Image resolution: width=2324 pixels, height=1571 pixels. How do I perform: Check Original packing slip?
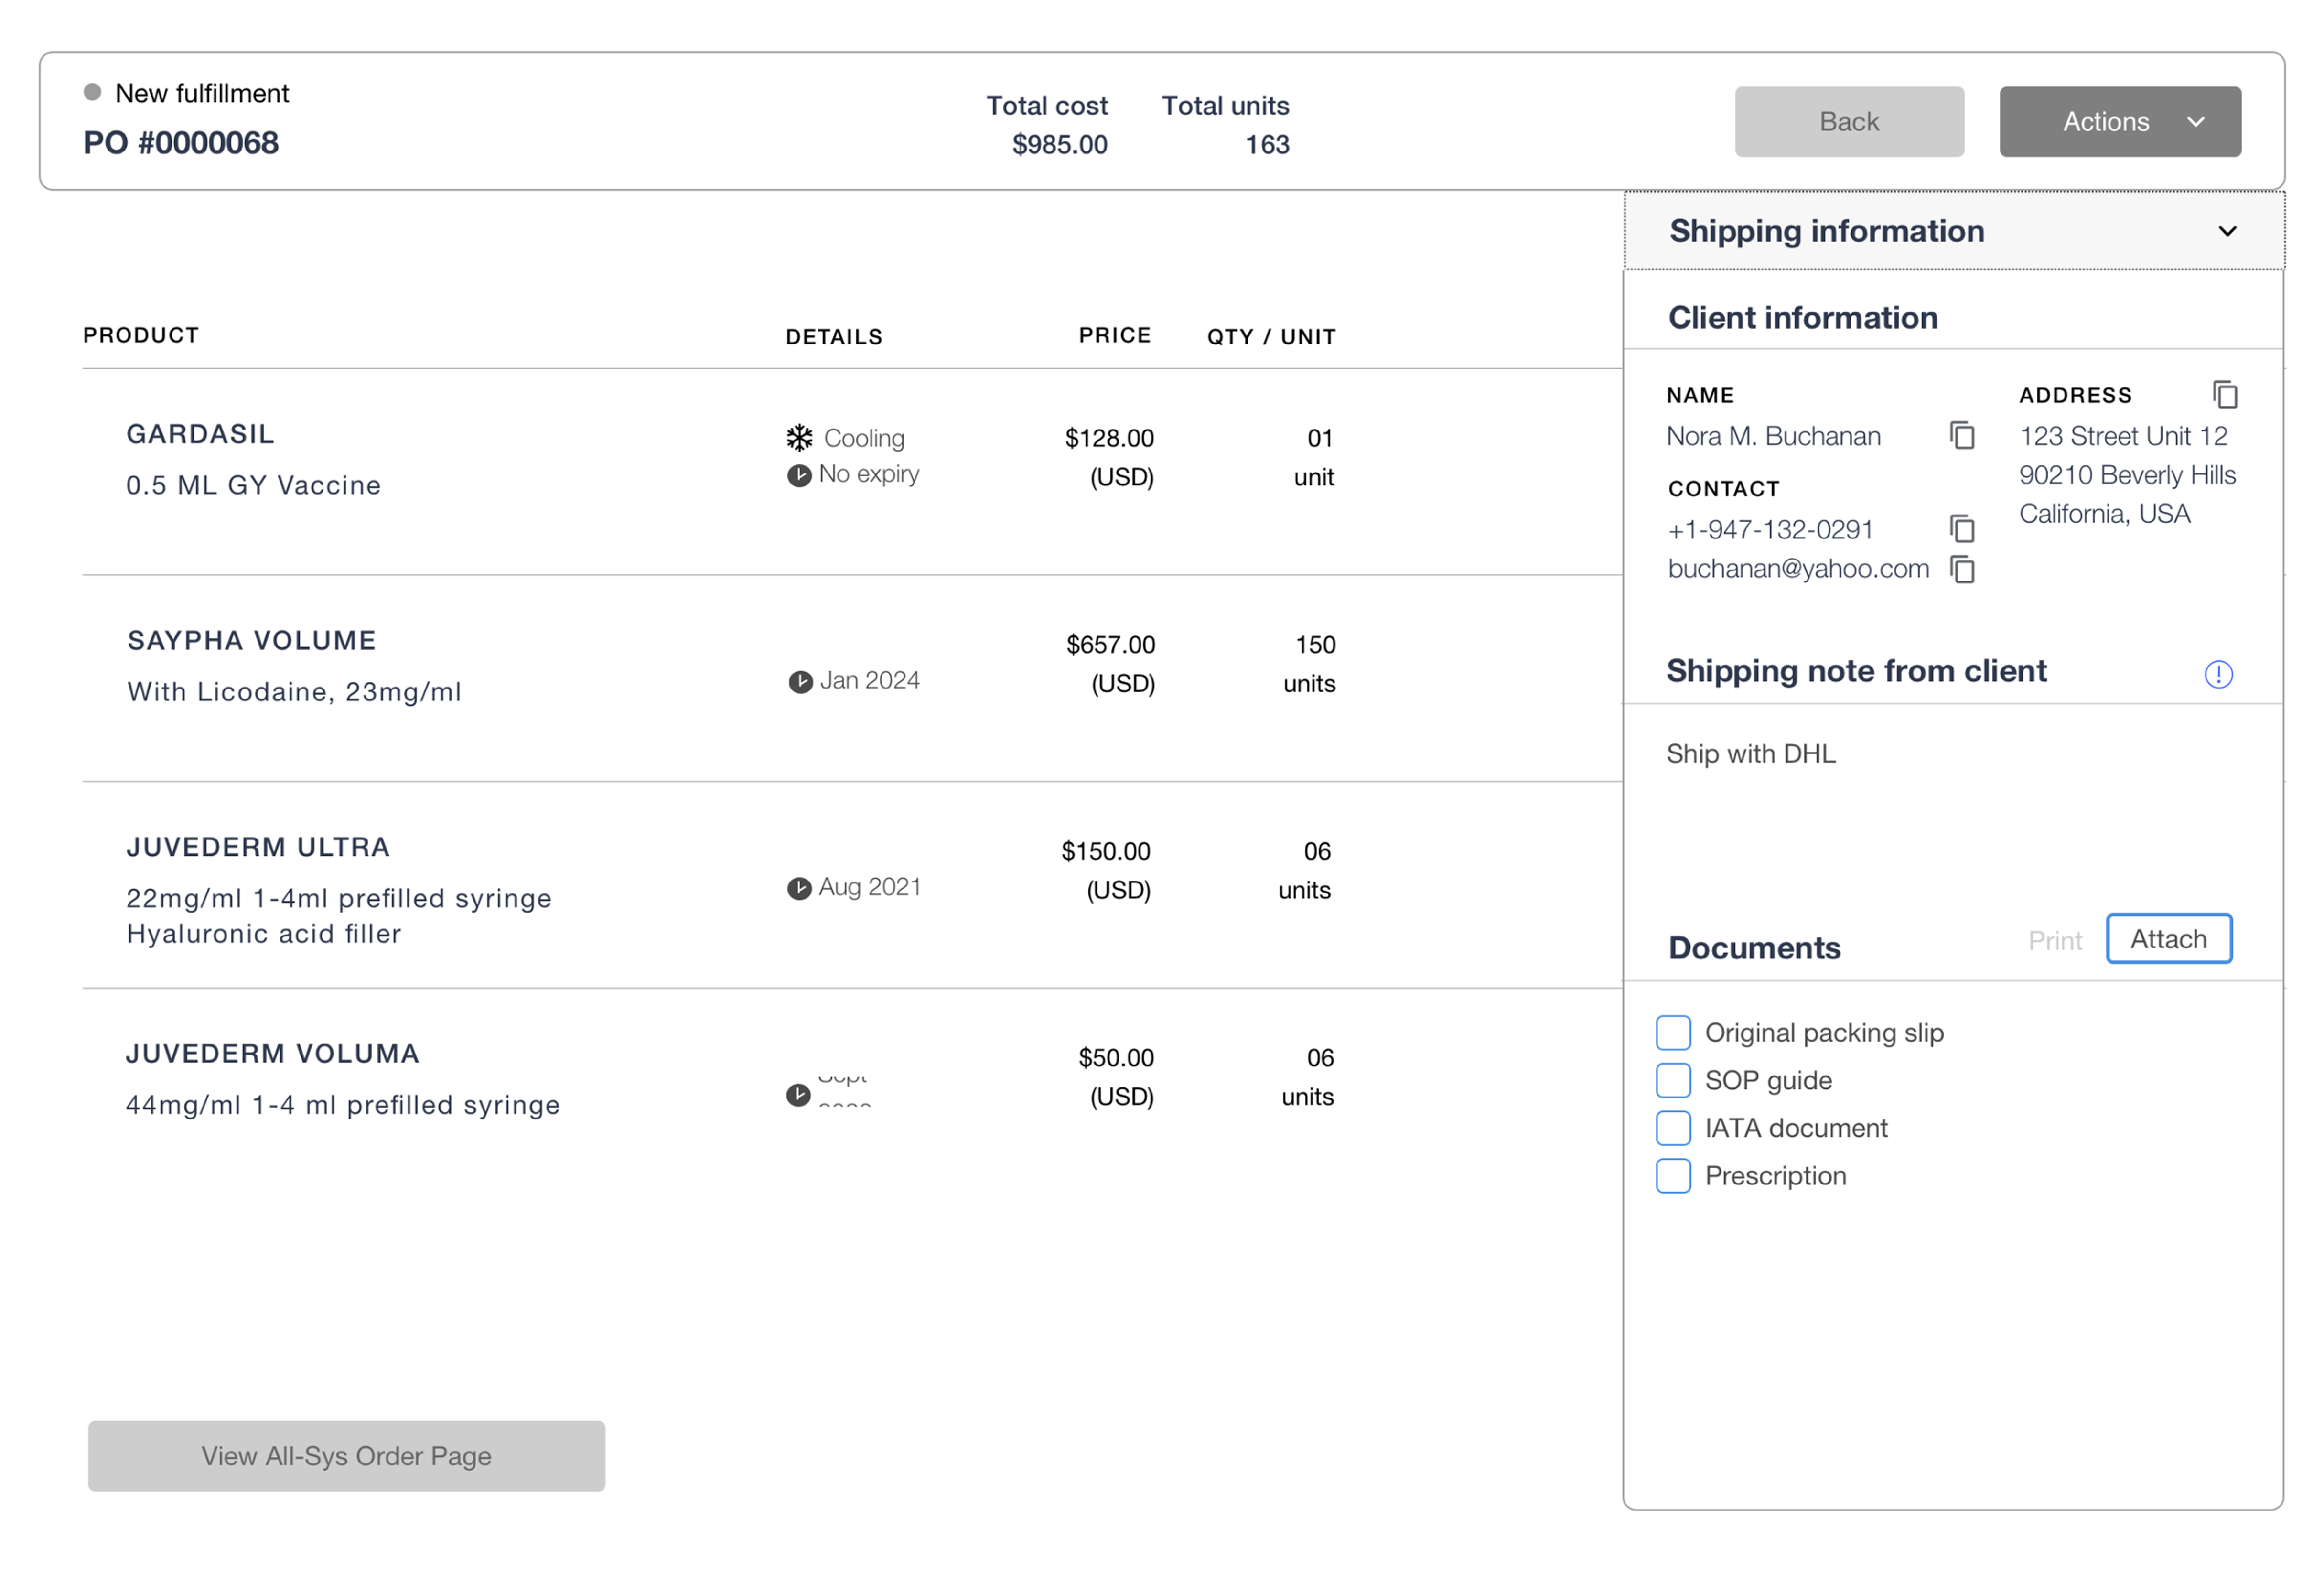click(x=1673, y=1032)
